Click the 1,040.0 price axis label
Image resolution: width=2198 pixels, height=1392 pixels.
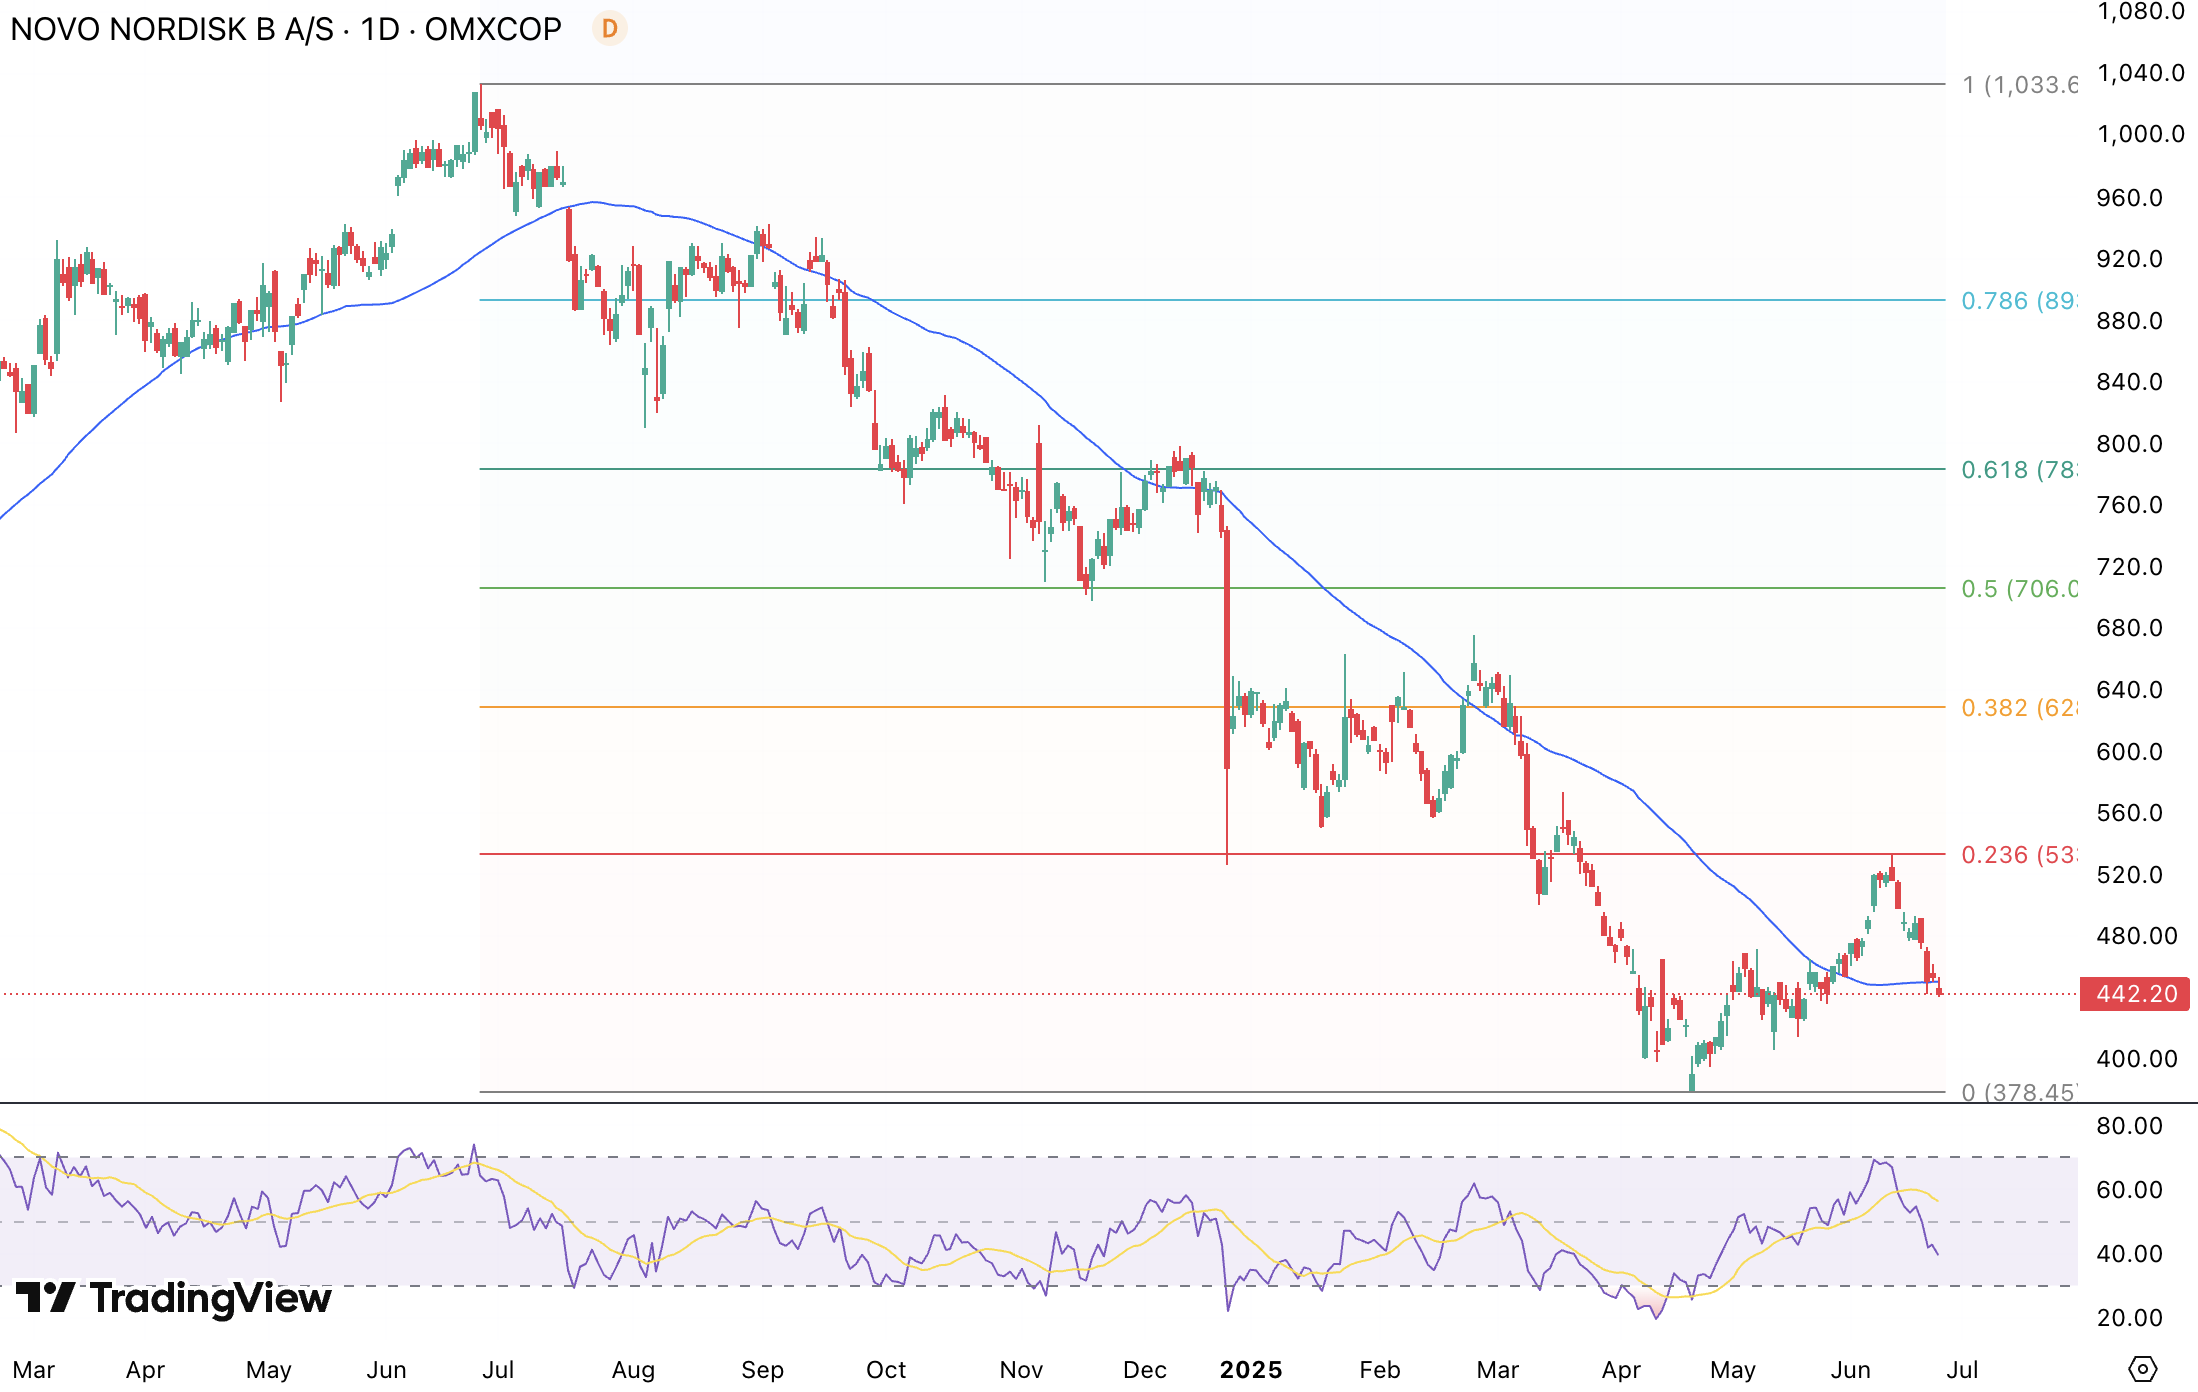(x=2140, y=73)
